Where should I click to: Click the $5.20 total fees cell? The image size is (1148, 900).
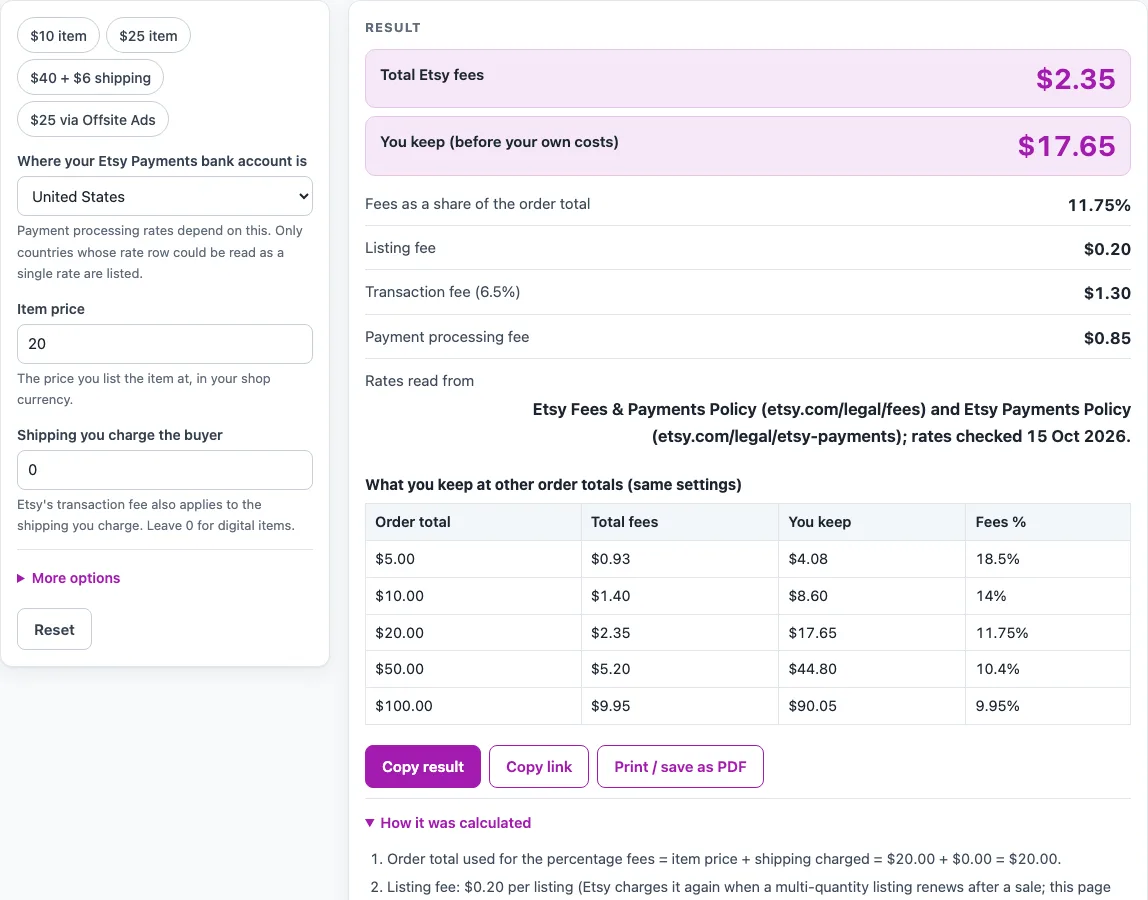(679, 669)
